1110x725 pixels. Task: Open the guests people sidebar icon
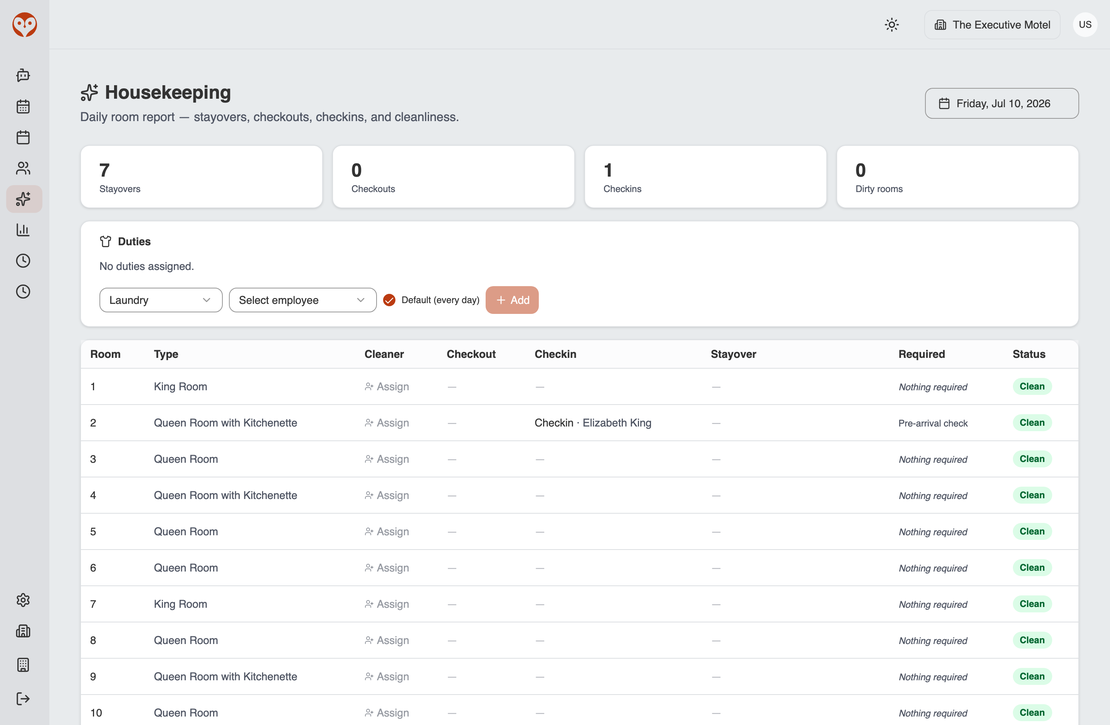(x=23, y=168)
